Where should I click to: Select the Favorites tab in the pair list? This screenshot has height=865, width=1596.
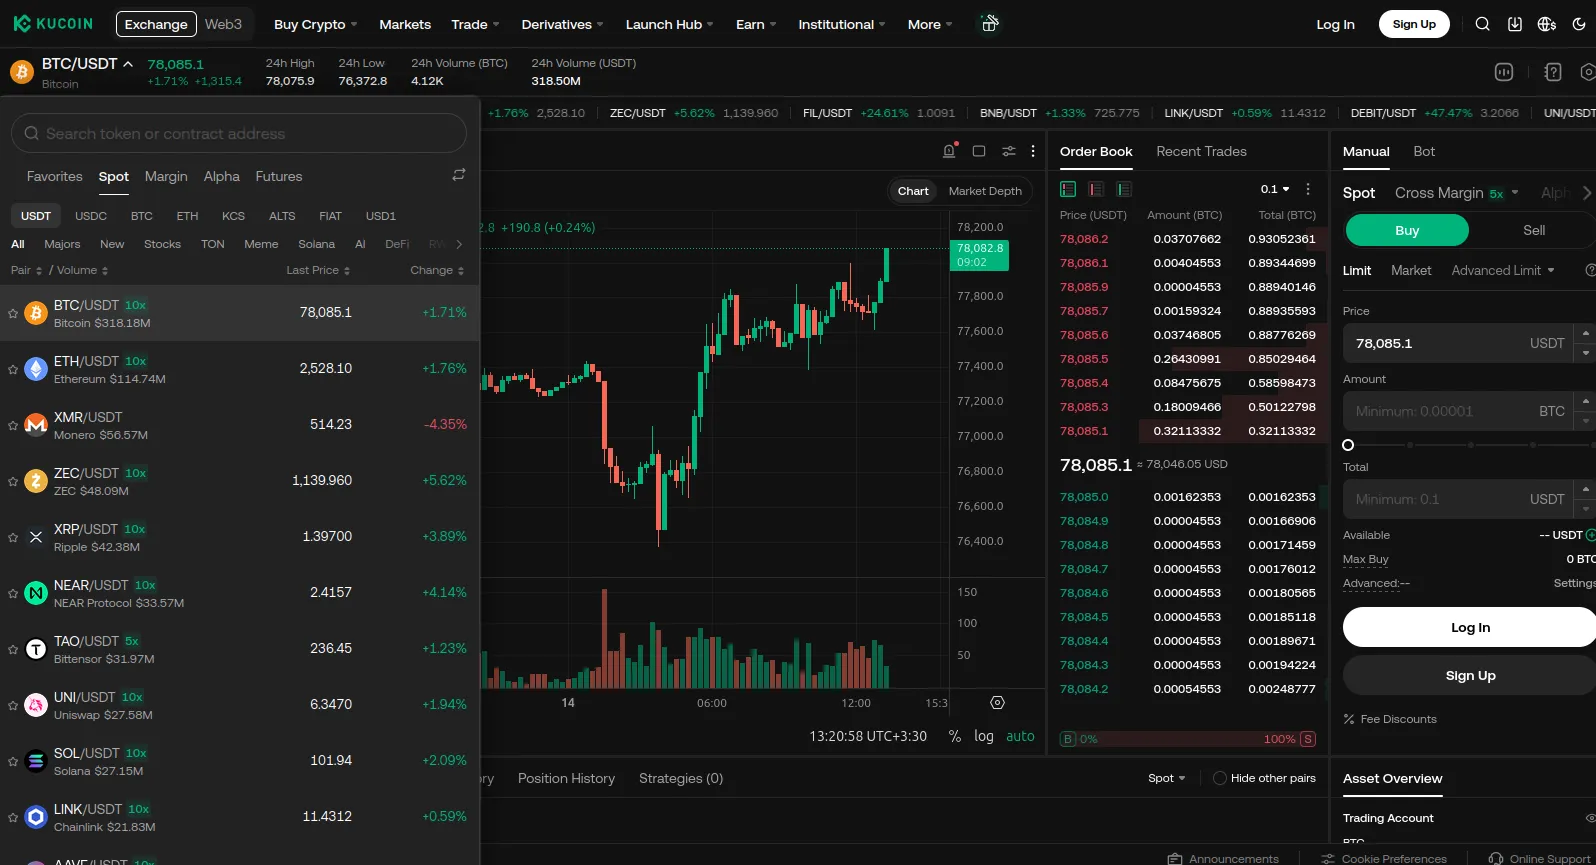coord(55,176)
